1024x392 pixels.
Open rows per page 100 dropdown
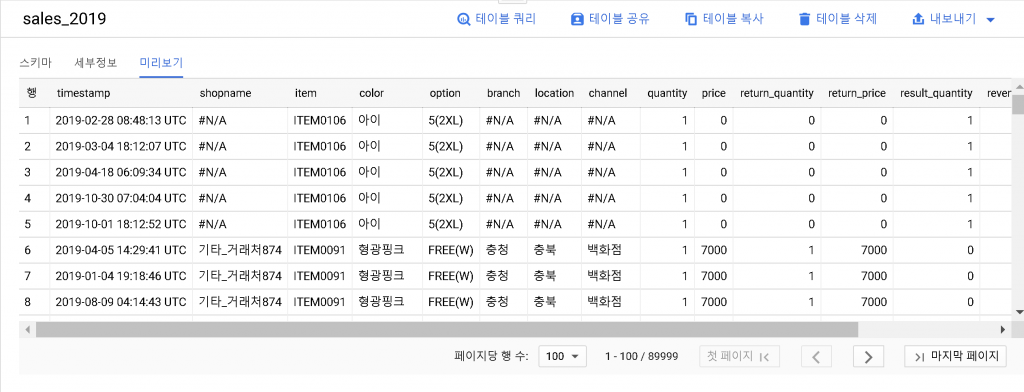click(562, 357)
